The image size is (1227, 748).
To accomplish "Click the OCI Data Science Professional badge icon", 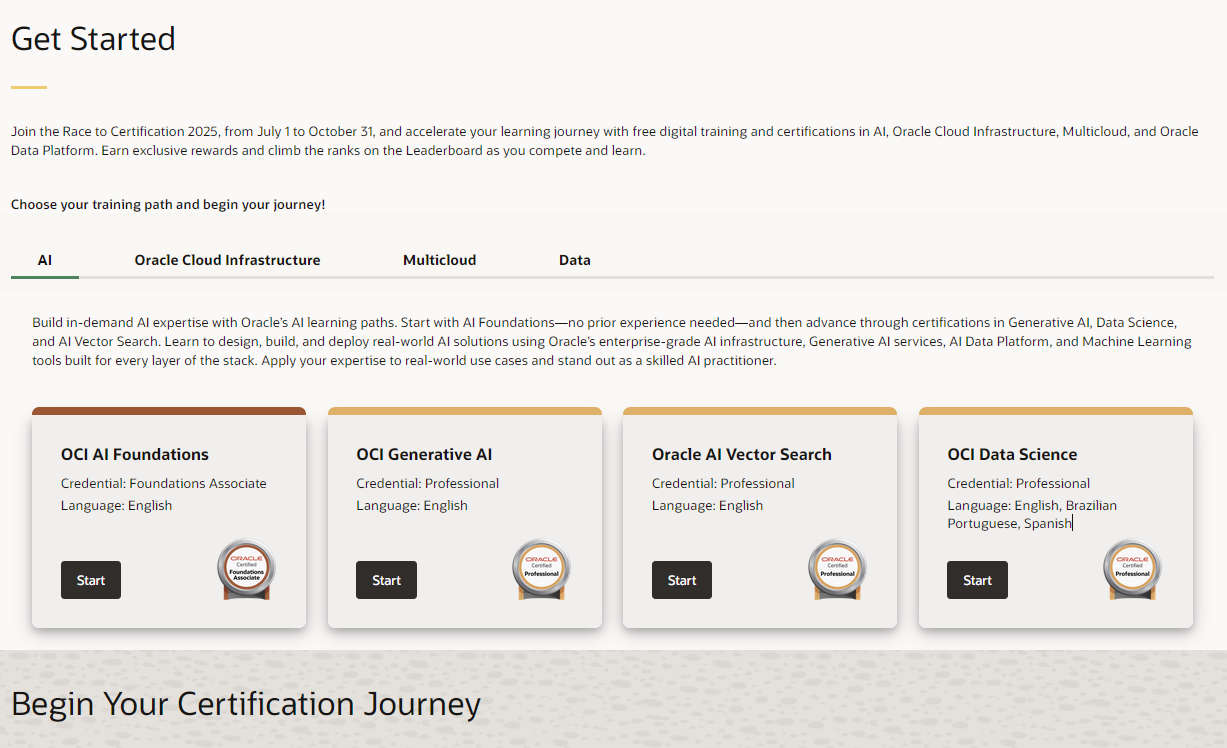I will [x=1132, y=570].
